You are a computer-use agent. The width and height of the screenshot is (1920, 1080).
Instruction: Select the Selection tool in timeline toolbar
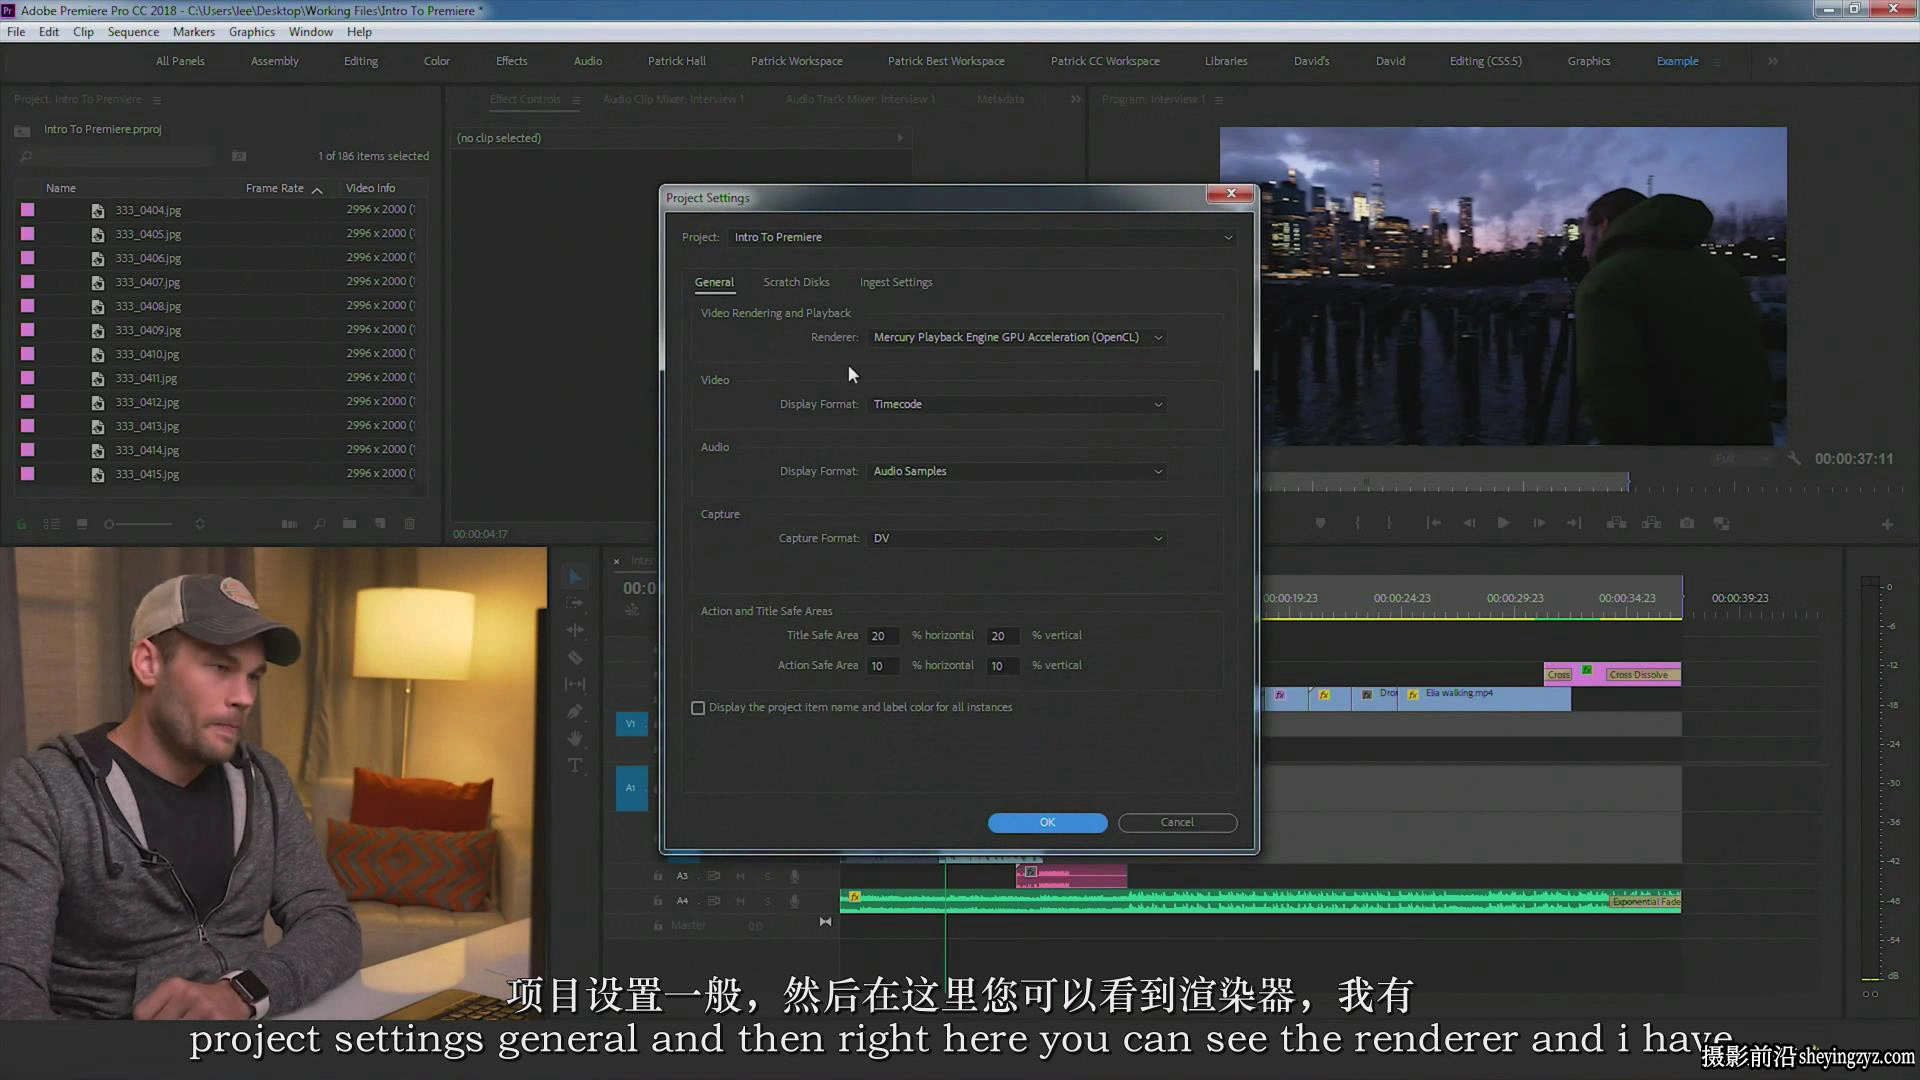tap(575, 577)
